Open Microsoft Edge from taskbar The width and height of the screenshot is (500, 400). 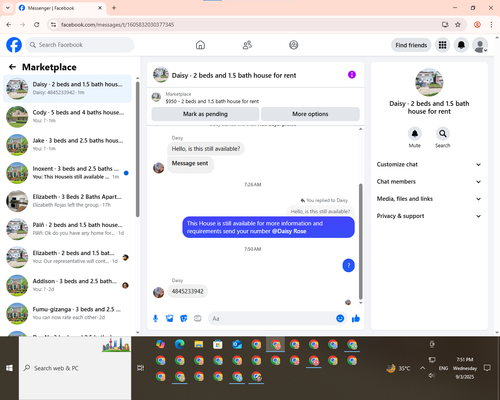click(180, 344)
